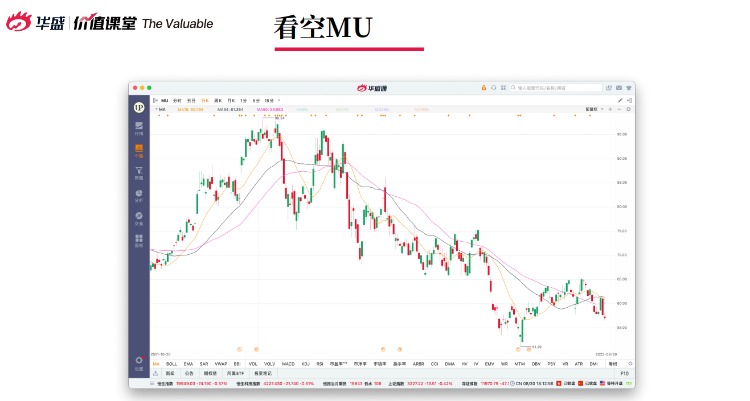This screenshot has height=401, width=750.
Task: Select the 1-minute chart interval
Action: [x=243, y=100]
